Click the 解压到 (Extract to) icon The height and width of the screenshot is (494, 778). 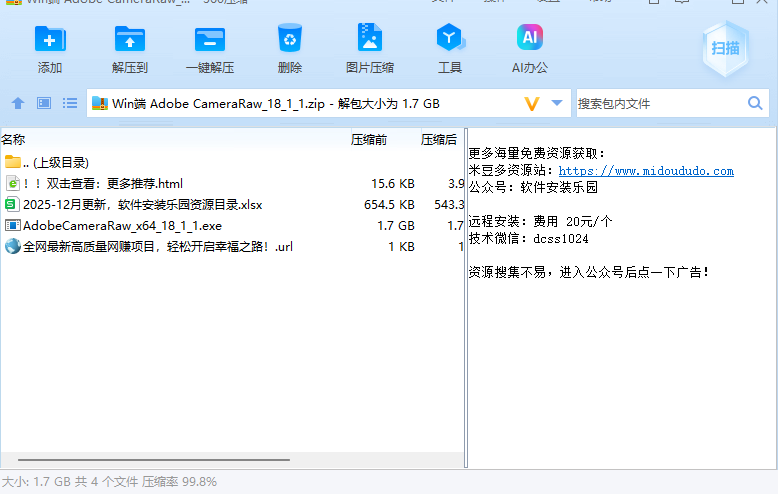coord(130,40)
